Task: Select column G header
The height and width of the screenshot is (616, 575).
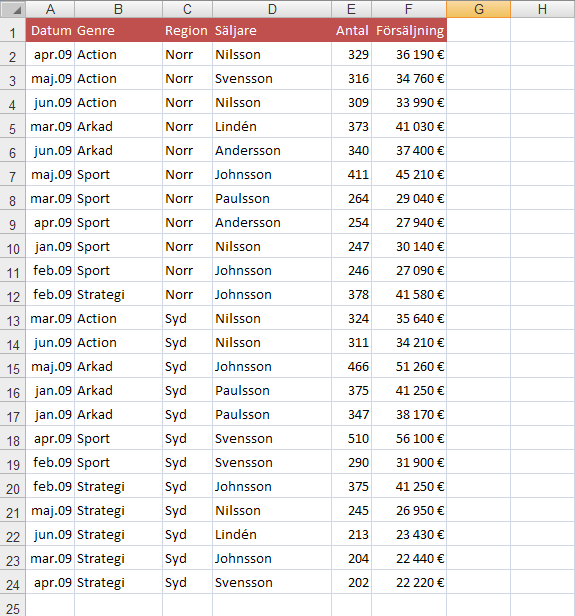Action: 478,9
